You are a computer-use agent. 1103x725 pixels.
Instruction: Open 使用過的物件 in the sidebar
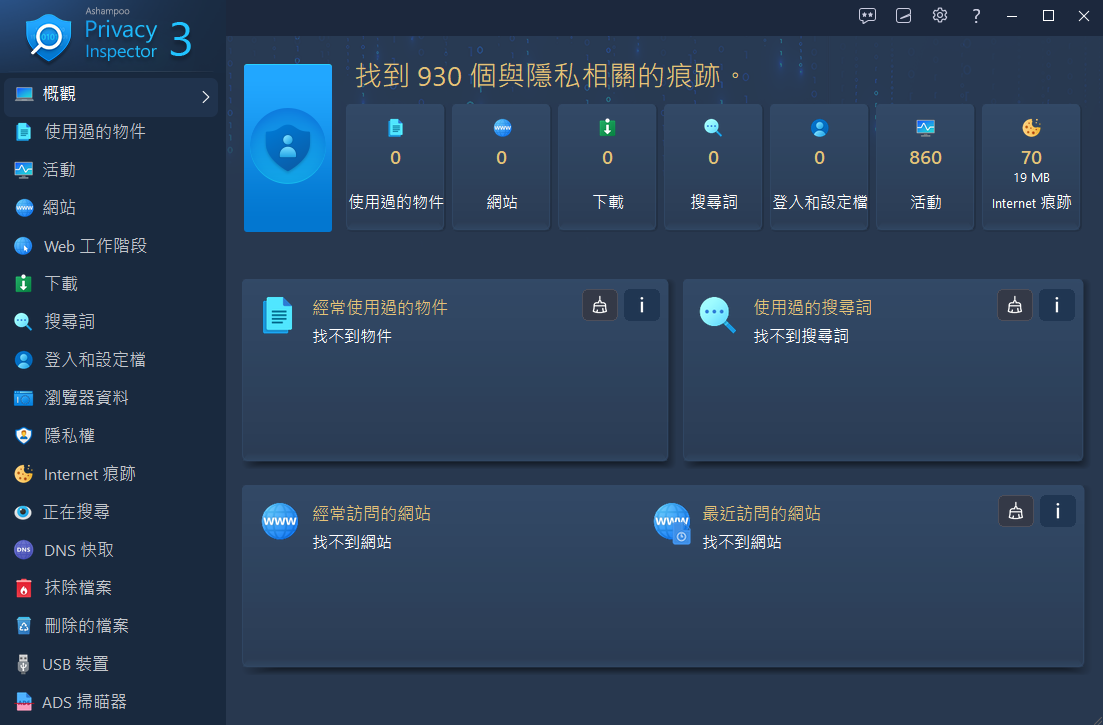tap(95, 132)
